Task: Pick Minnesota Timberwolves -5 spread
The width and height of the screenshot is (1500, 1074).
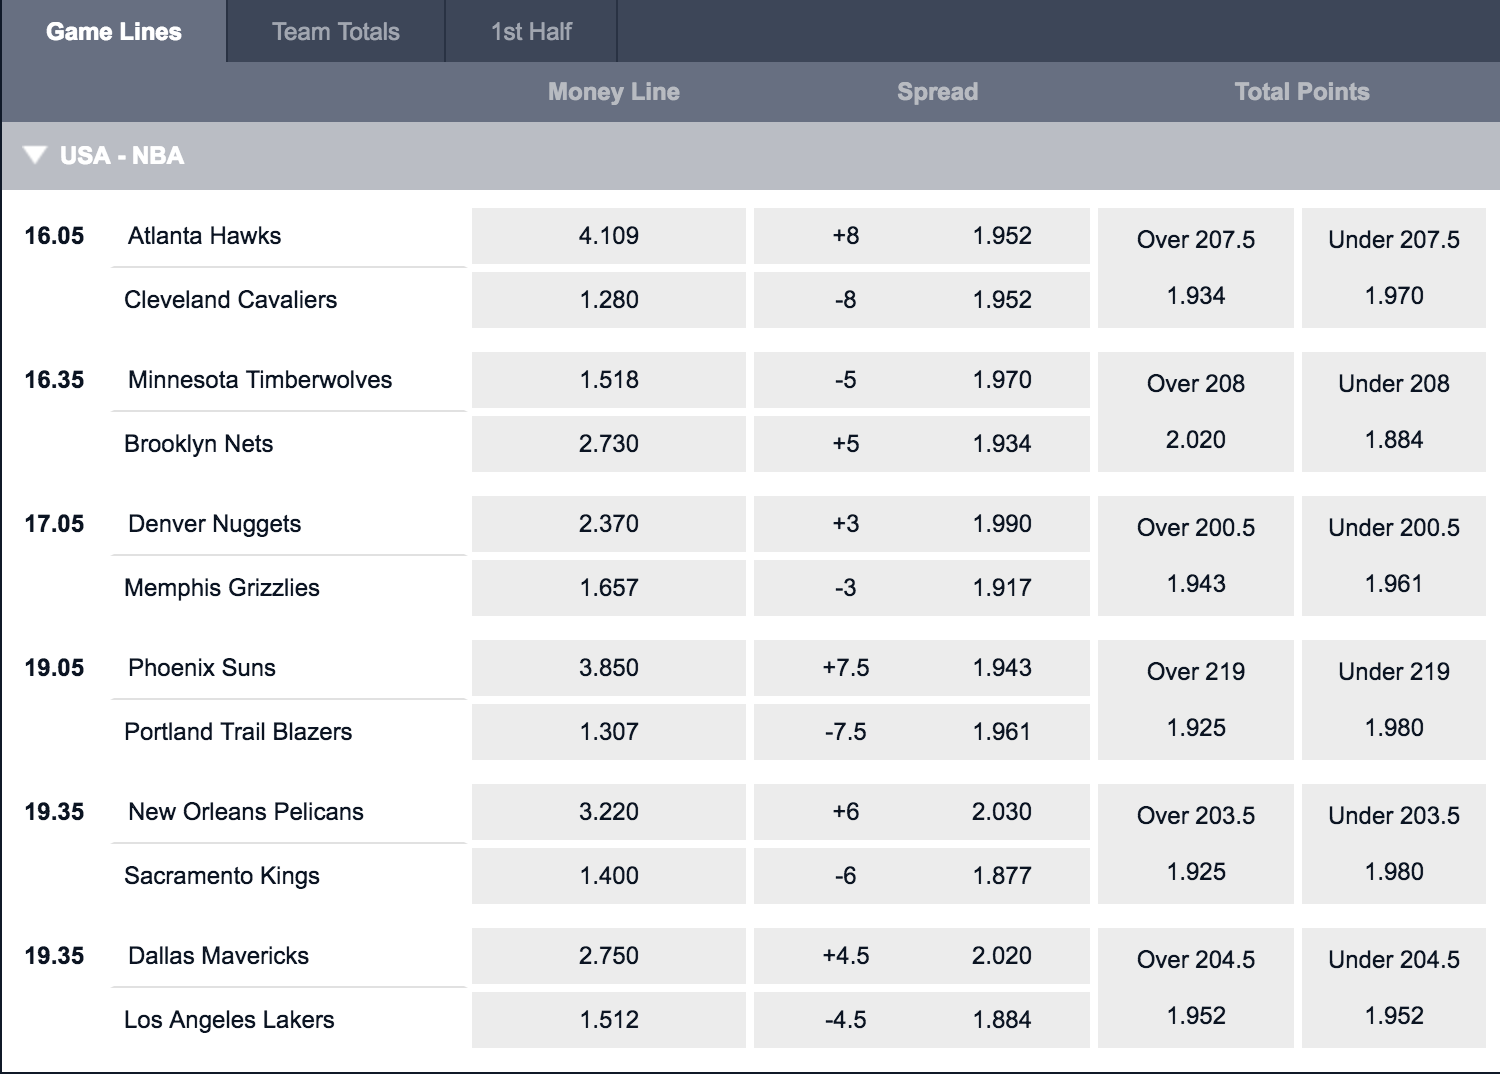Action: (x=922, y=380)
